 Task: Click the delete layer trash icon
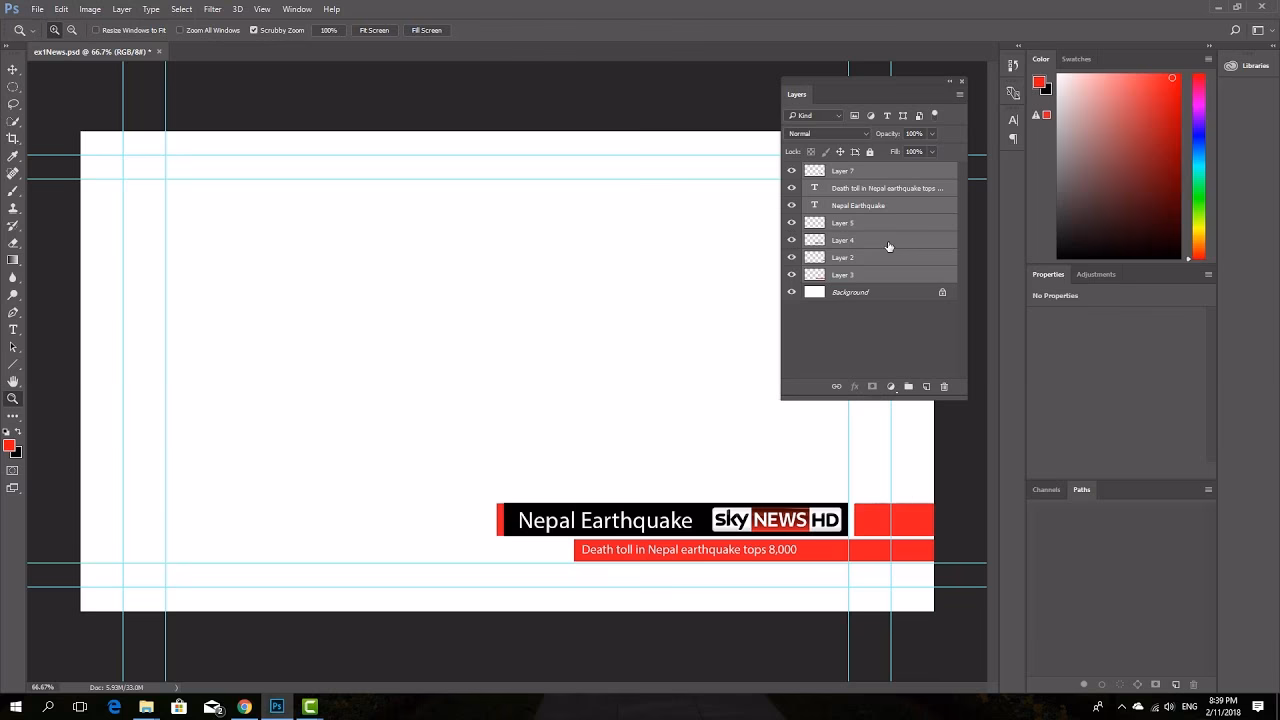click(x=944, y=387)
